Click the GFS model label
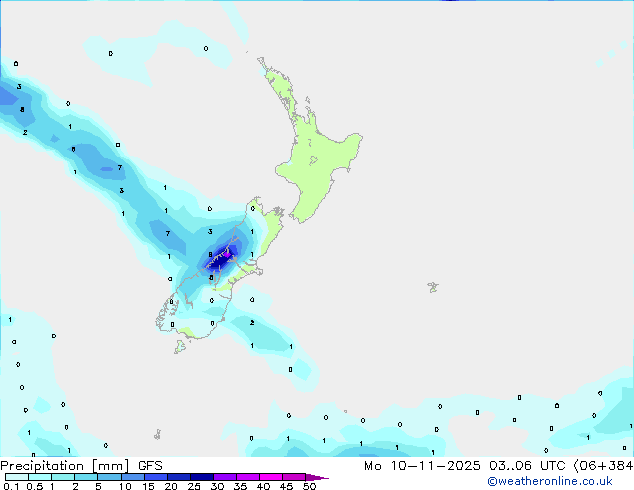Image resolution: width=634 pixels, height=490 pixels. pos(150,466)
